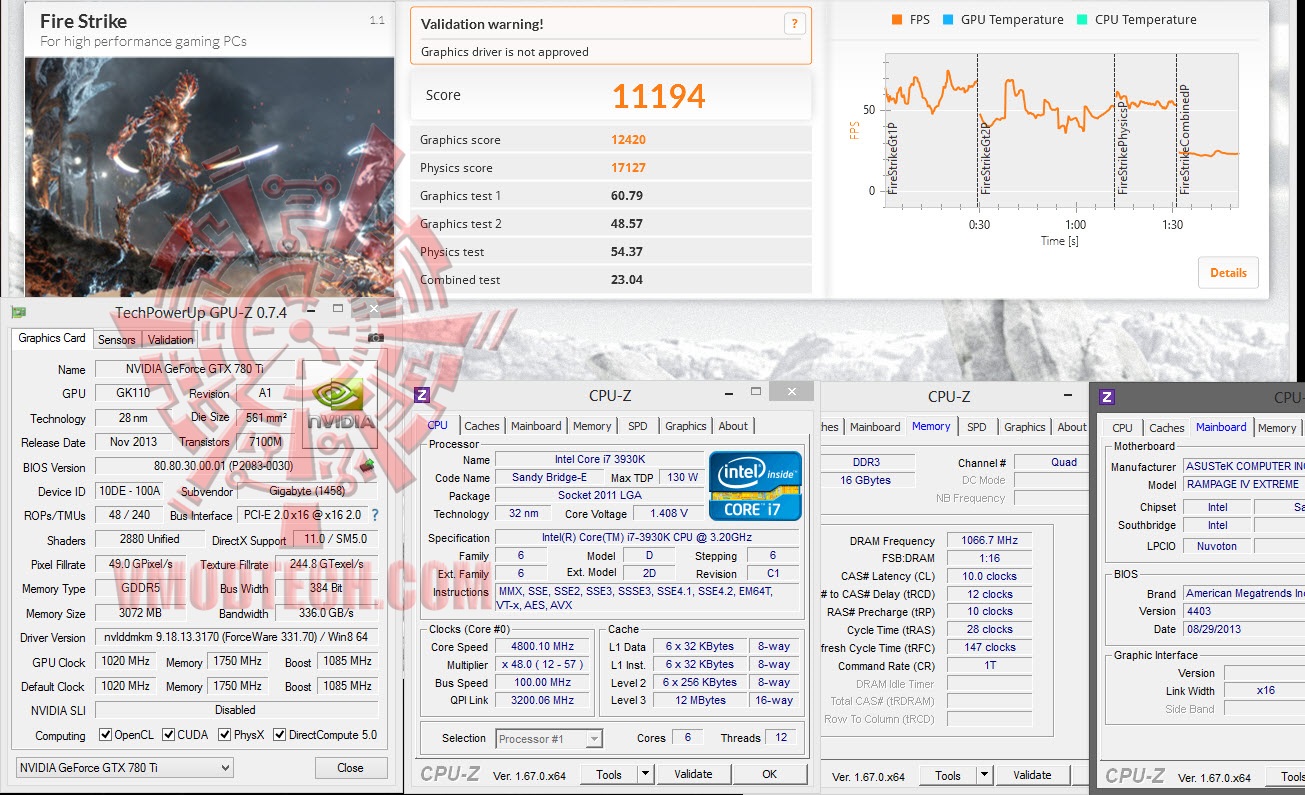Open the Caches tab in the left CPU-Z window
This screenshot has width=1305, height=795.
(x=482, y=426)
